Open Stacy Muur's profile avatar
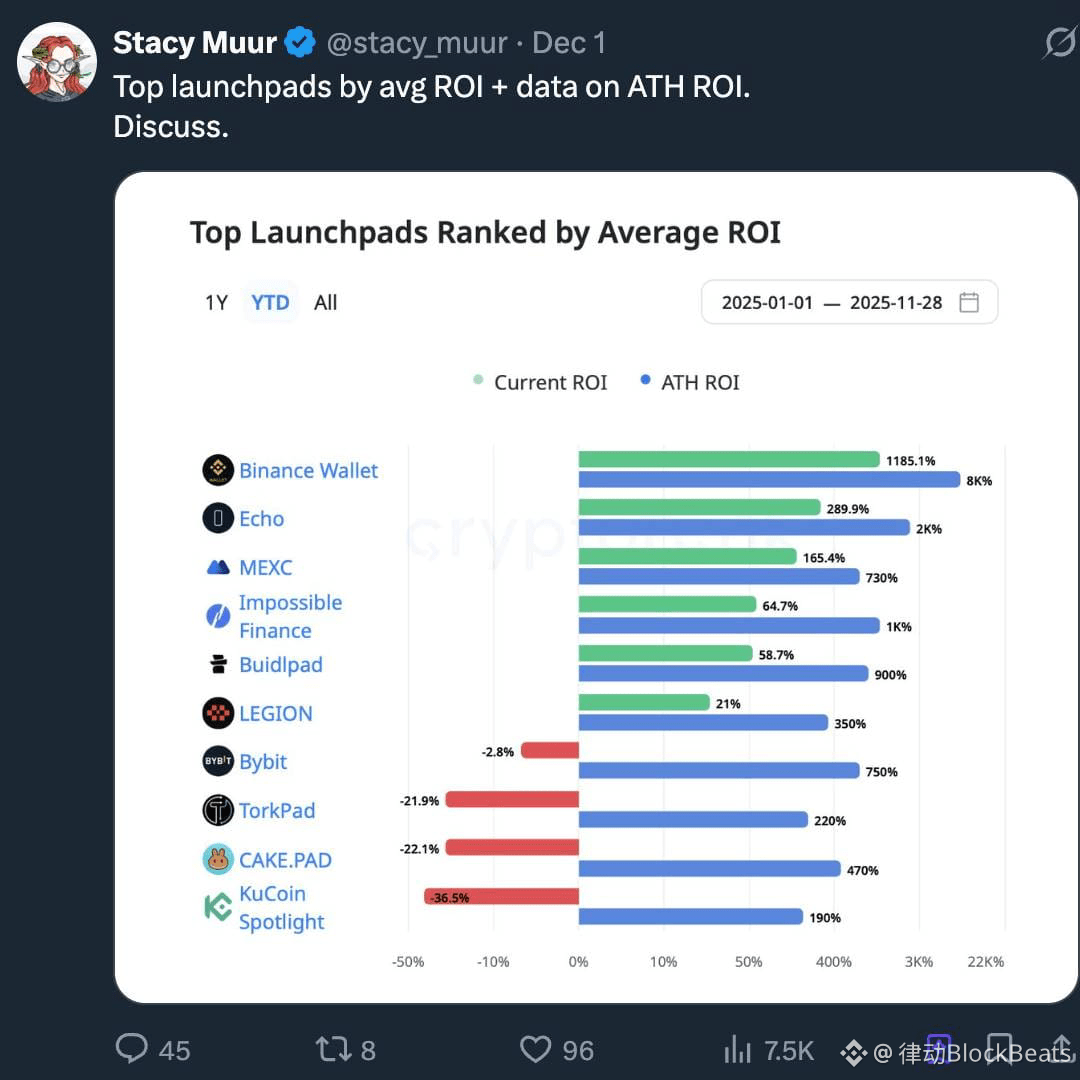The height and width of the screenshot is (1080, 1080). point(56,61)
